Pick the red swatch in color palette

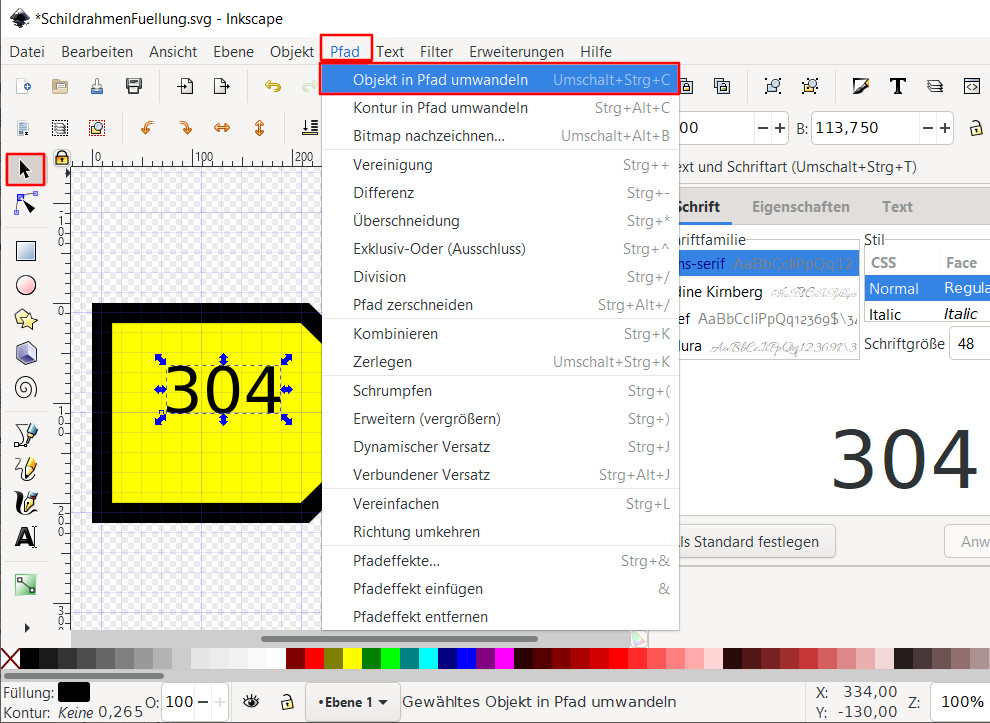(x=315, y=658)
